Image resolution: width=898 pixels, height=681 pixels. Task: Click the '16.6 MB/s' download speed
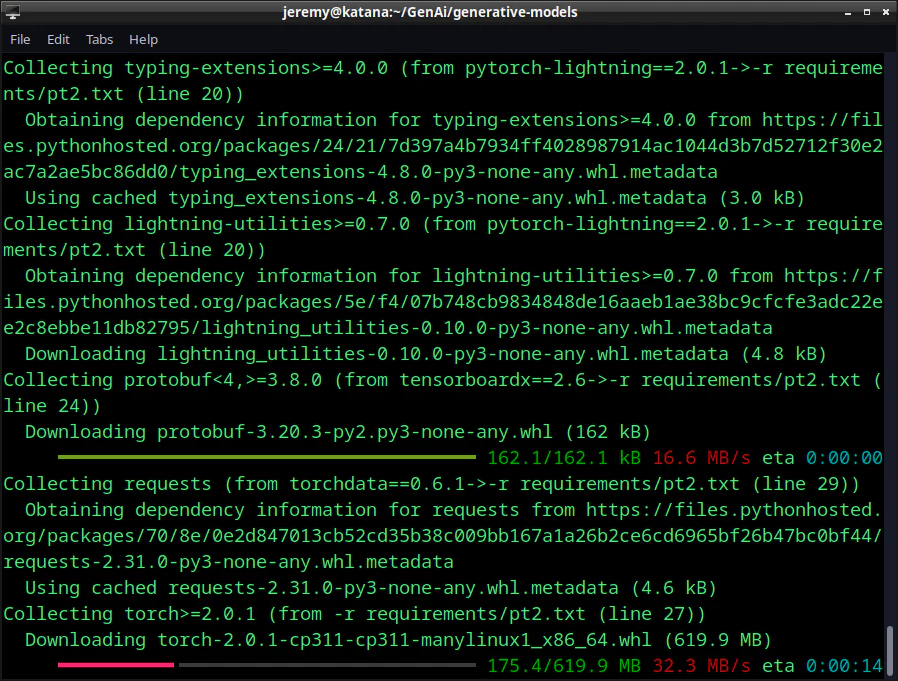[x=702, y=458]
